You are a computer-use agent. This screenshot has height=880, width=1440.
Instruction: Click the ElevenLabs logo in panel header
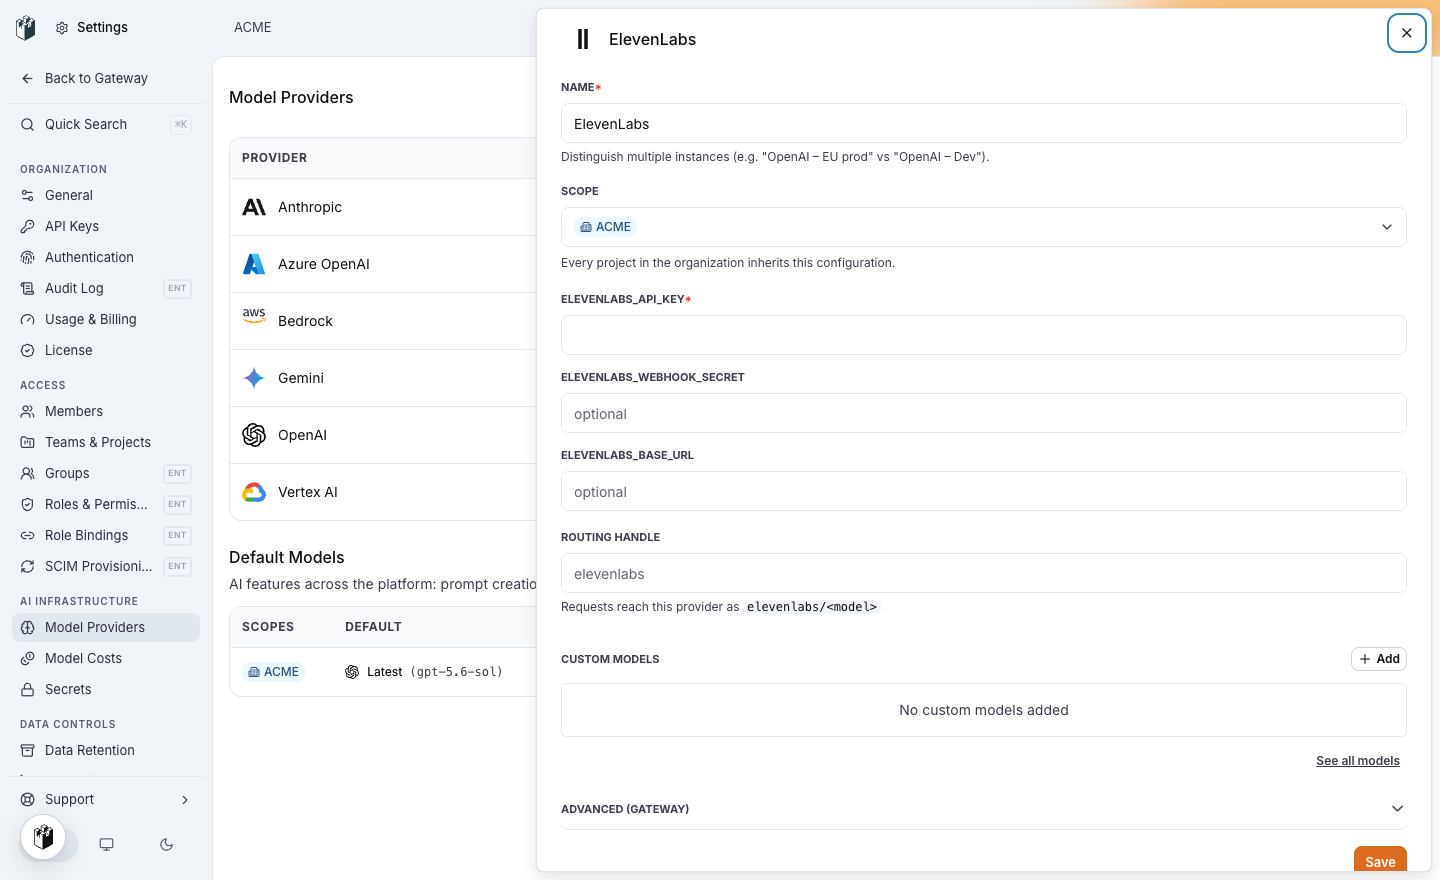[583, 39]
